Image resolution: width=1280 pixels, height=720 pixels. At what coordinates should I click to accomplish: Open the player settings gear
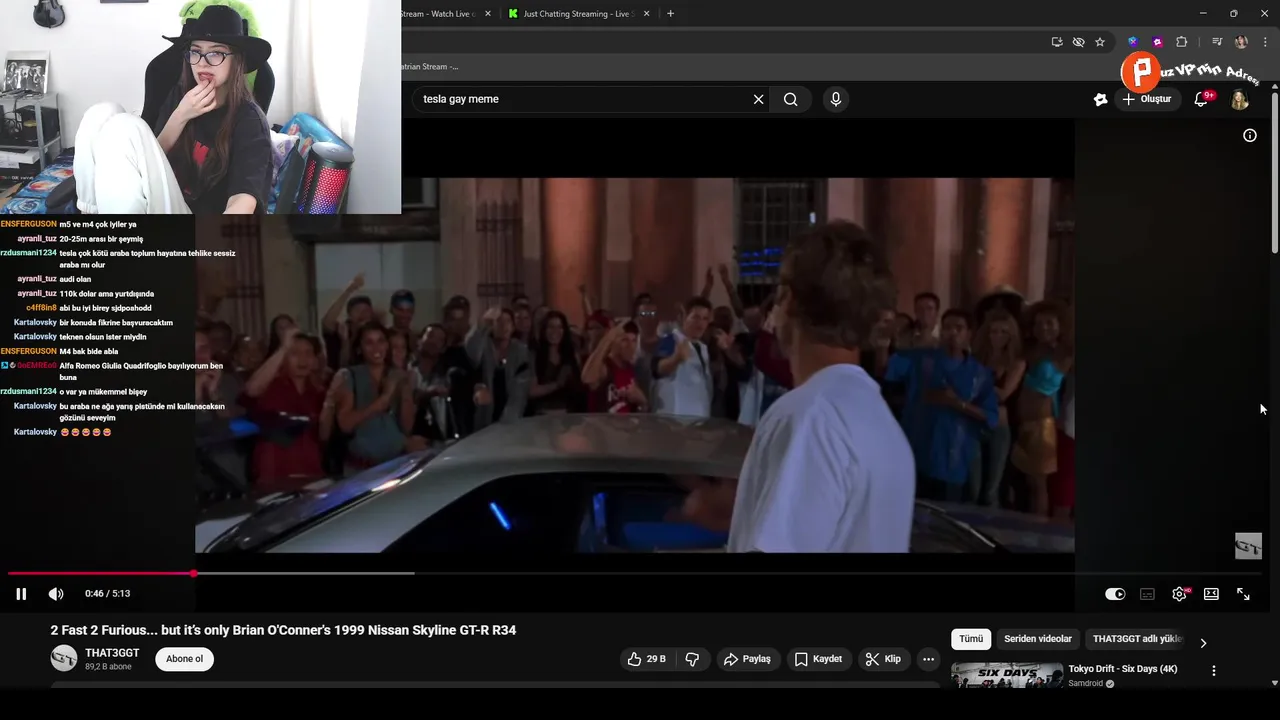pos(1180,594)
